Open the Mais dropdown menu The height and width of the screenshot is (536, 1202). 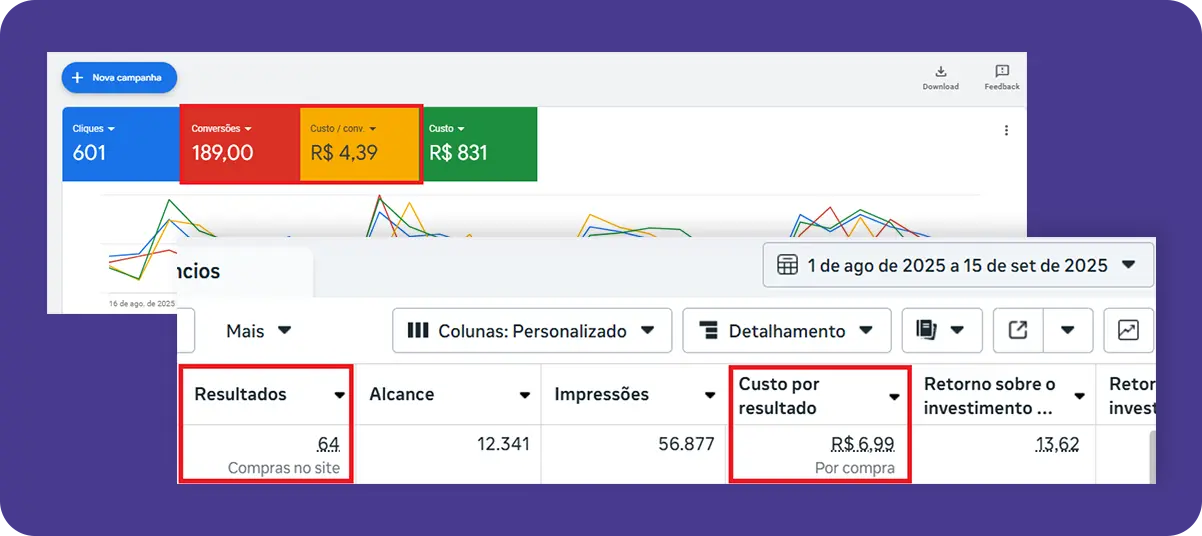[258, 331]
